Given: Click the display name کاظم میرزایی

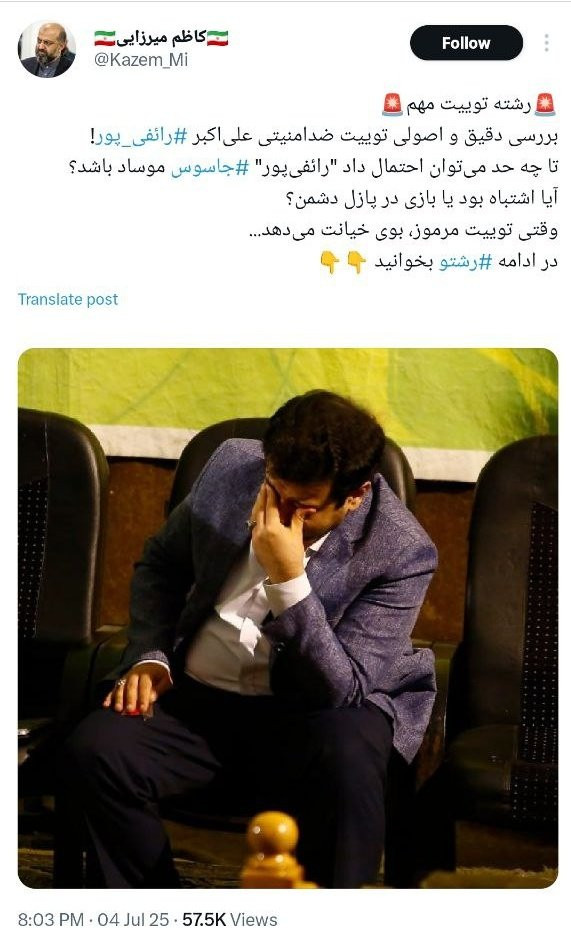Looking at the screenshot, I should coord(161,39).
